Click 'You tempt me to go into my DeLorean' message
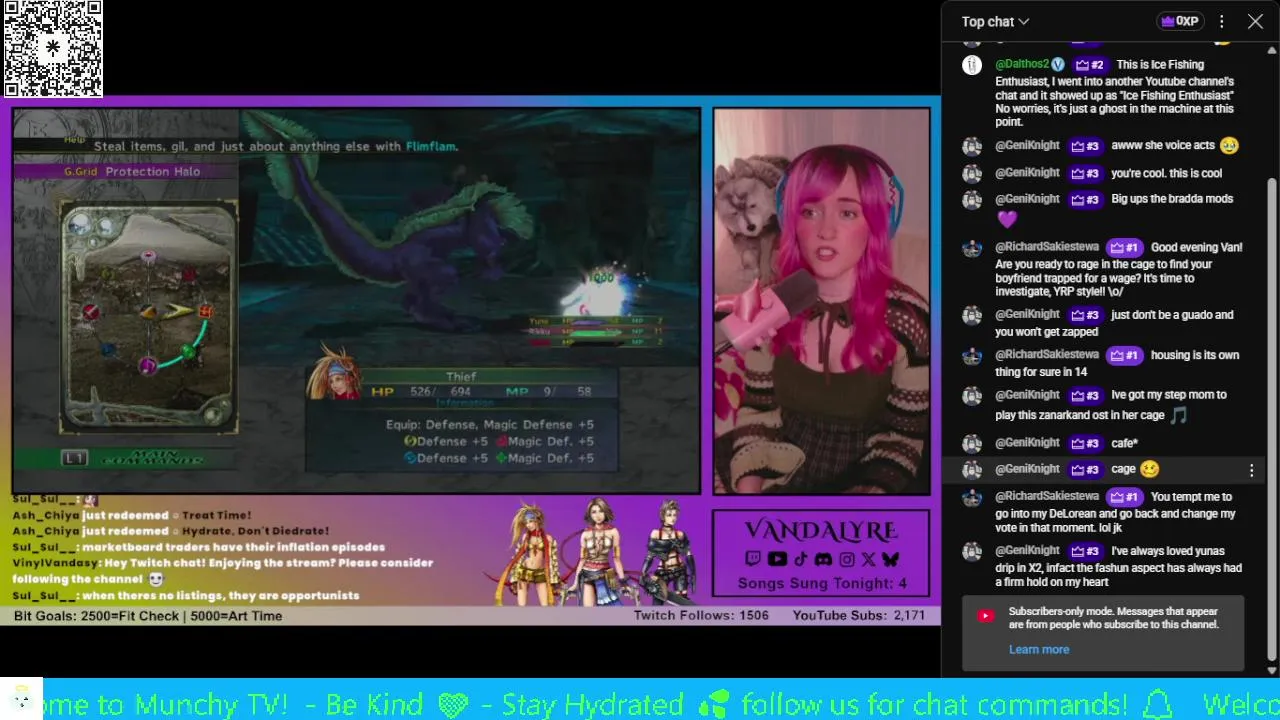1280x720 pixels. tap(1115, 513)
